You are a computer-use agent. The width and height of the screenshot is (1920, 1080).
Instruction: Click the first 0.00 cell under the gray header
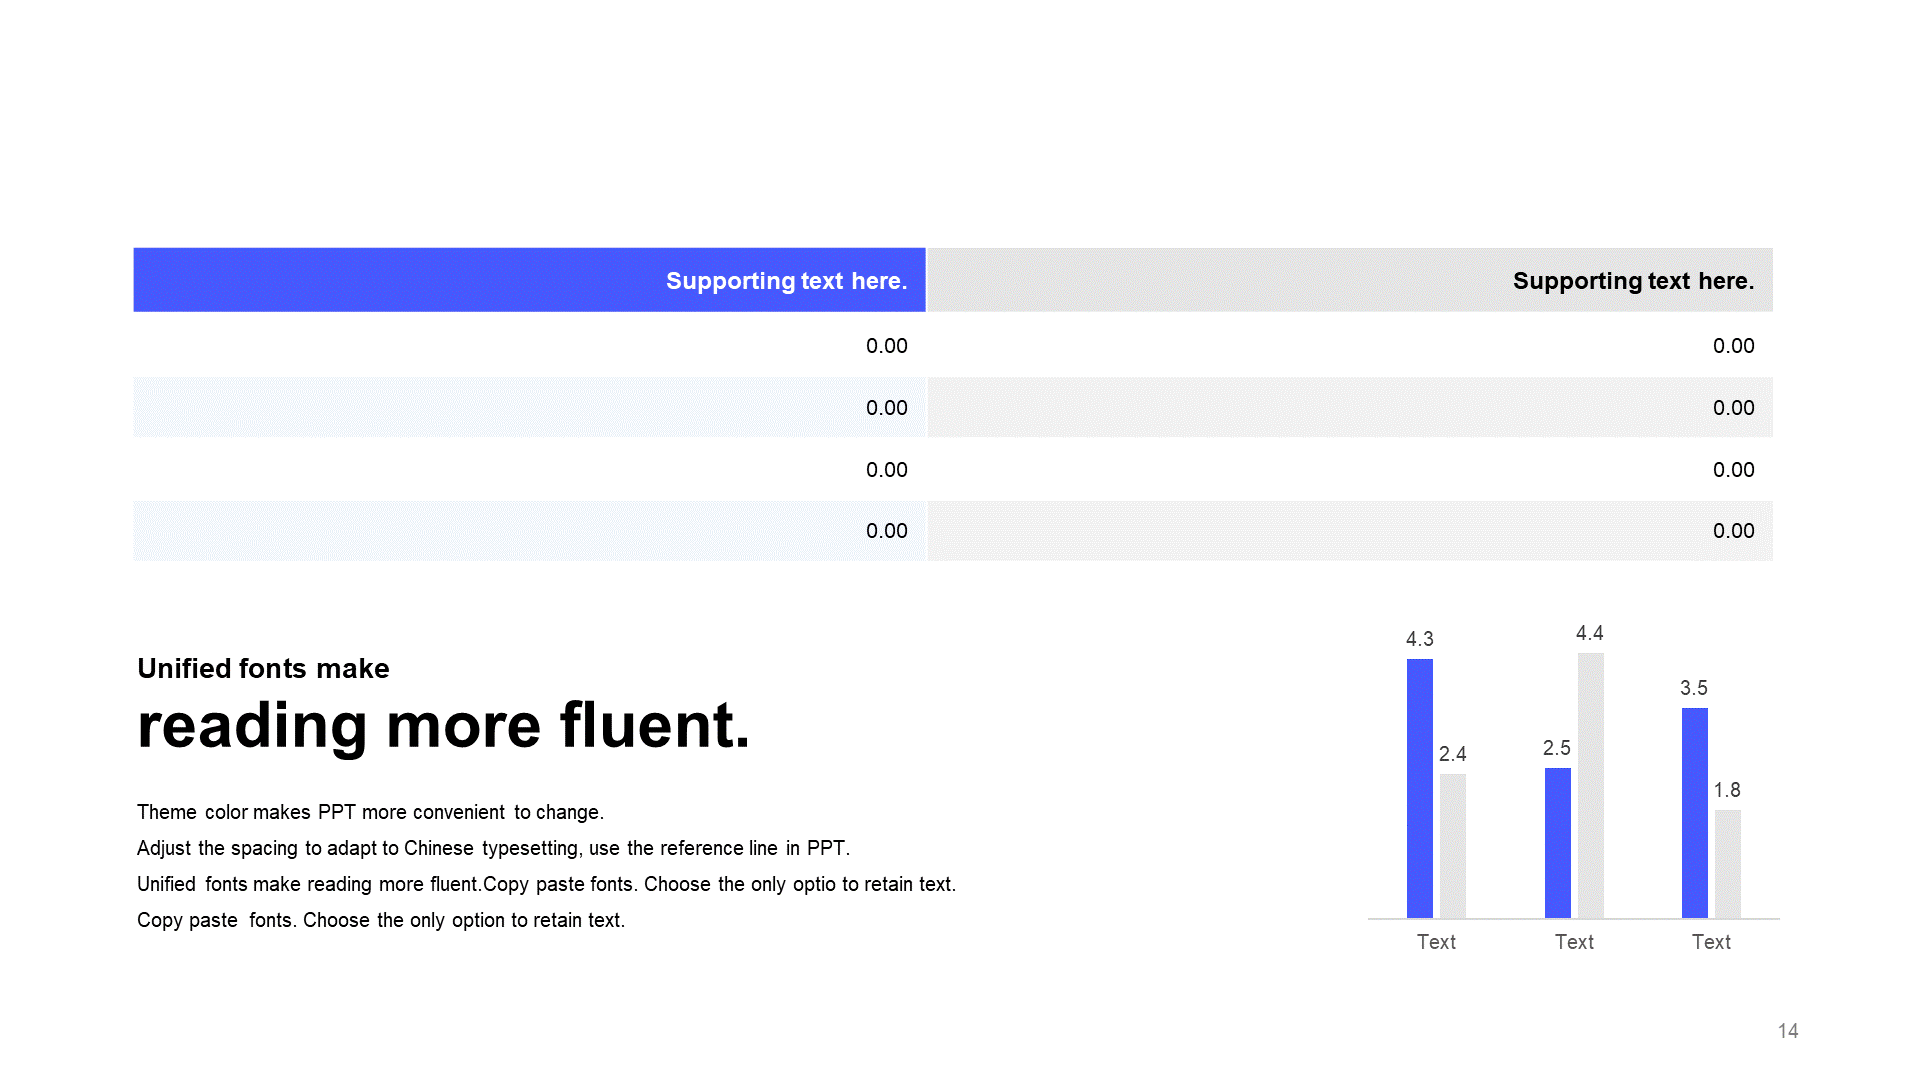click(x=1350, y=345)
